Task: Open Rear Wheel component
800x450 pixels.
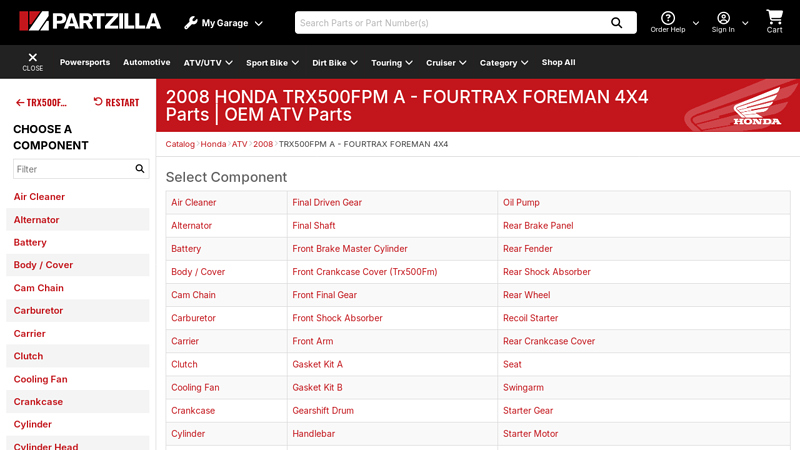Action: pyautogui.click(x=527, y=295)
